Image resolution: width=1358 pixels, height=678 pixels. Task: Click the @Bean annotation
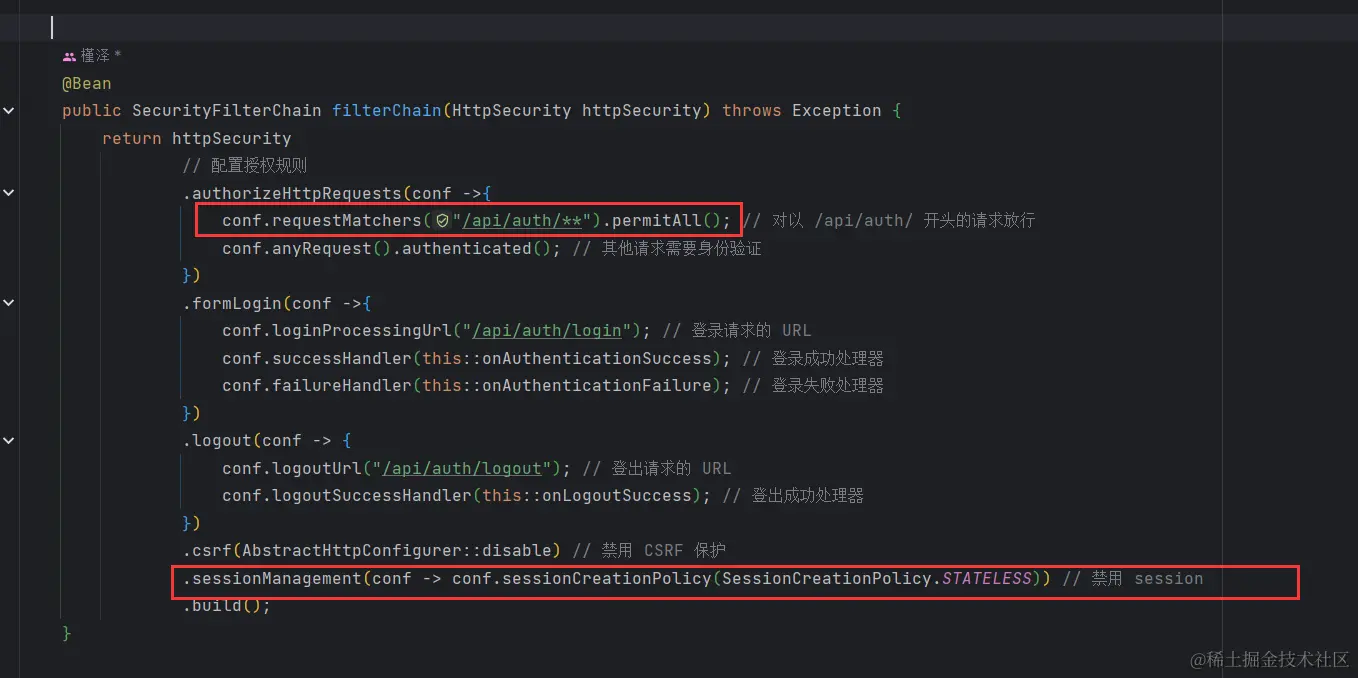87,84
